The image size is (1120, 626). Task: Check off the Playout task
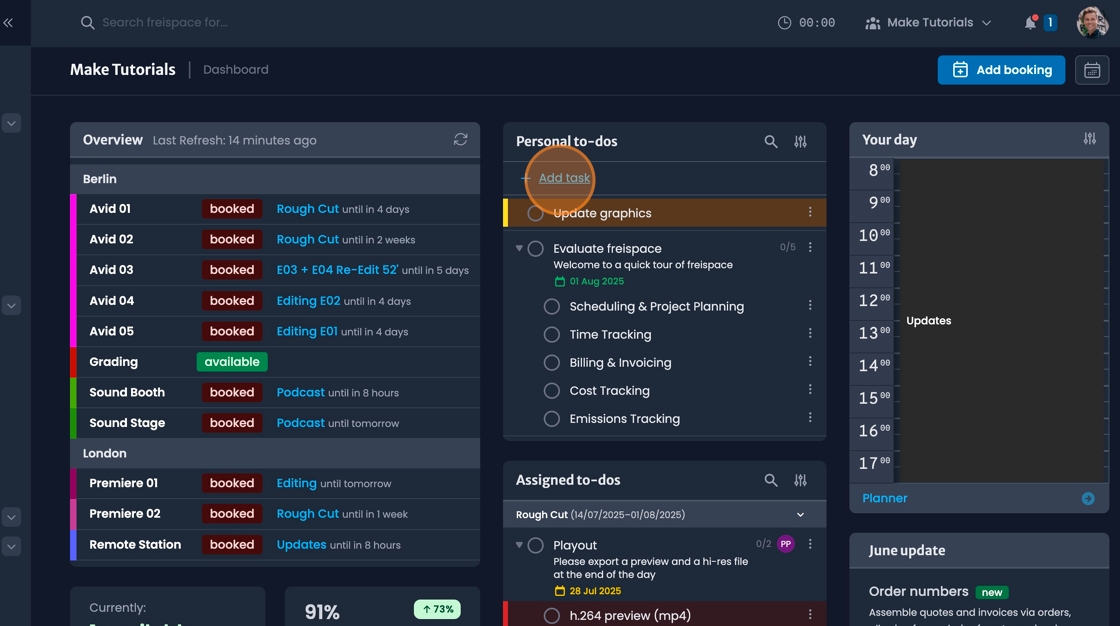[535, 544]
